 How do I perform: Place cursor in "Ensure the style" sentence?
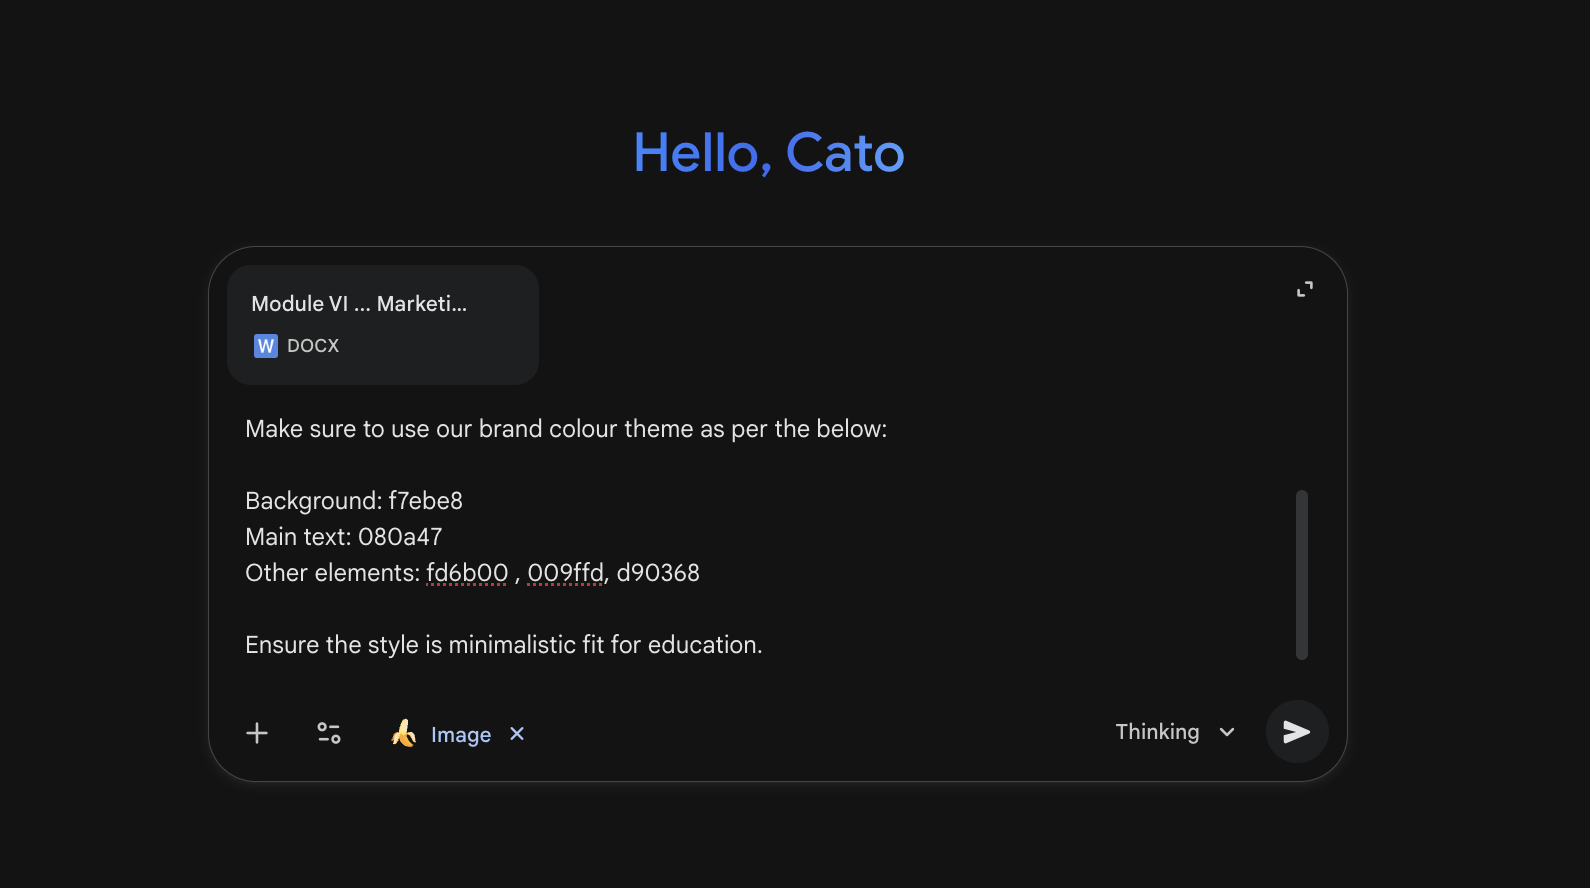503,645
